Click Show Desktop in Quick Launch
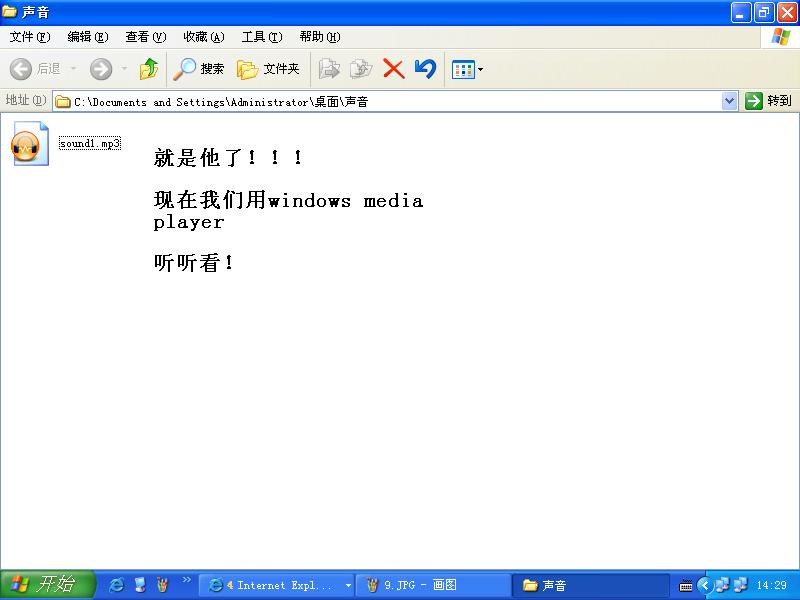 click(139, 585)
